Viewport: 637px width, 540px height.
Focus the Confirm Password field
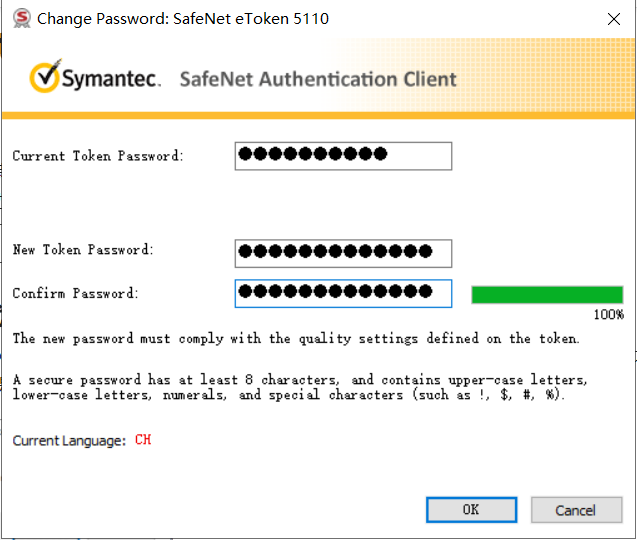[x=343, y=293]
